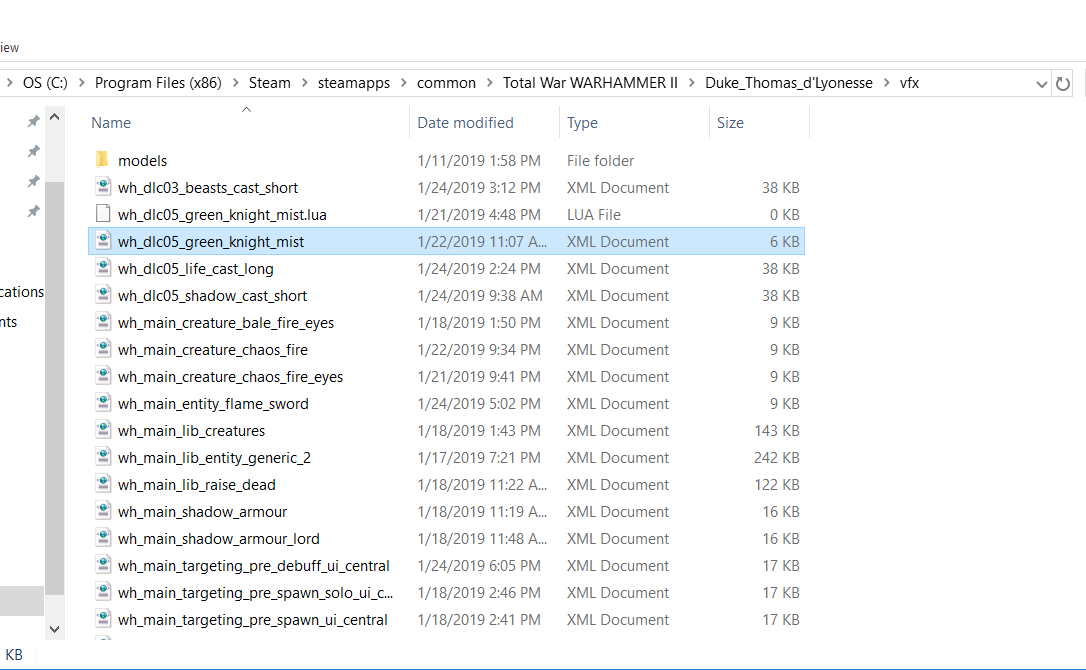Select the models folder name
The width and height of the screenshot is (1086, 670).
pos(142,161)
